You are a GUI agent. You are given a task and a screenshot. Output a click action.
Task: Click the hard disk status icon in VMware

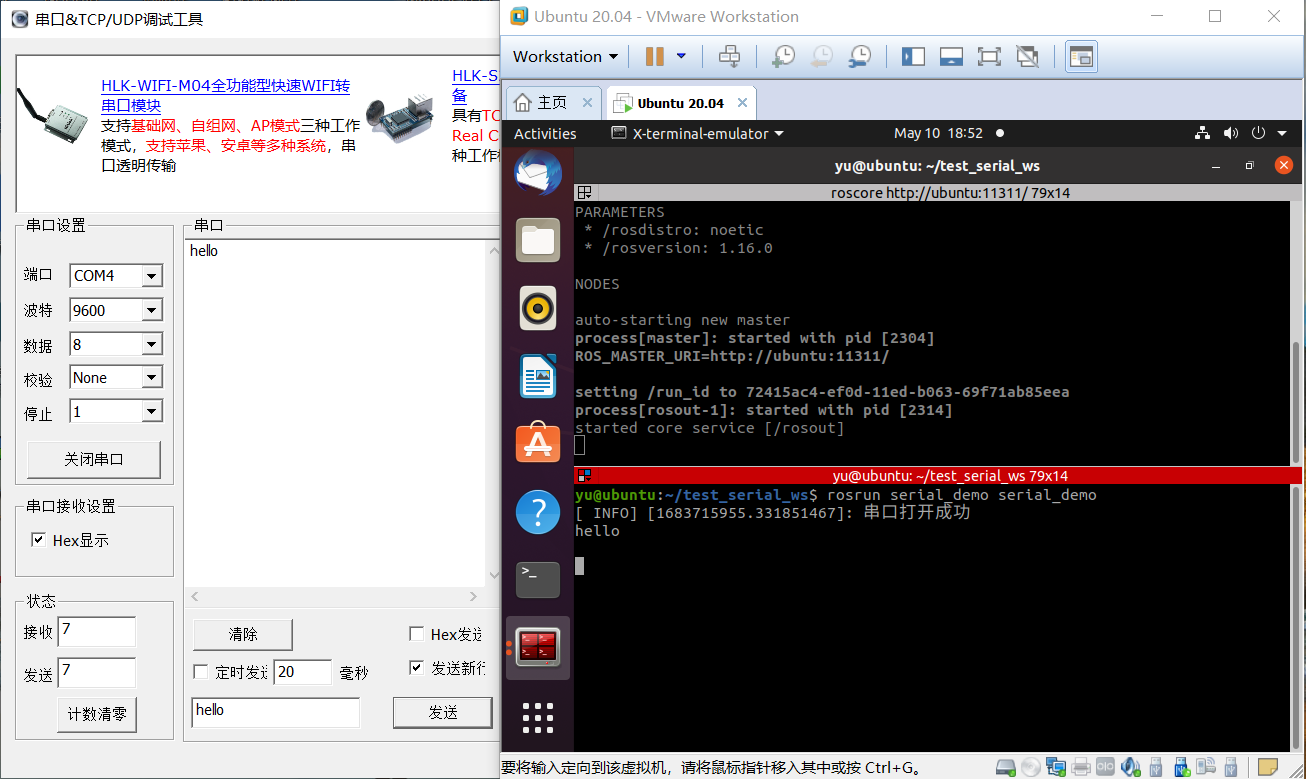1008,767
